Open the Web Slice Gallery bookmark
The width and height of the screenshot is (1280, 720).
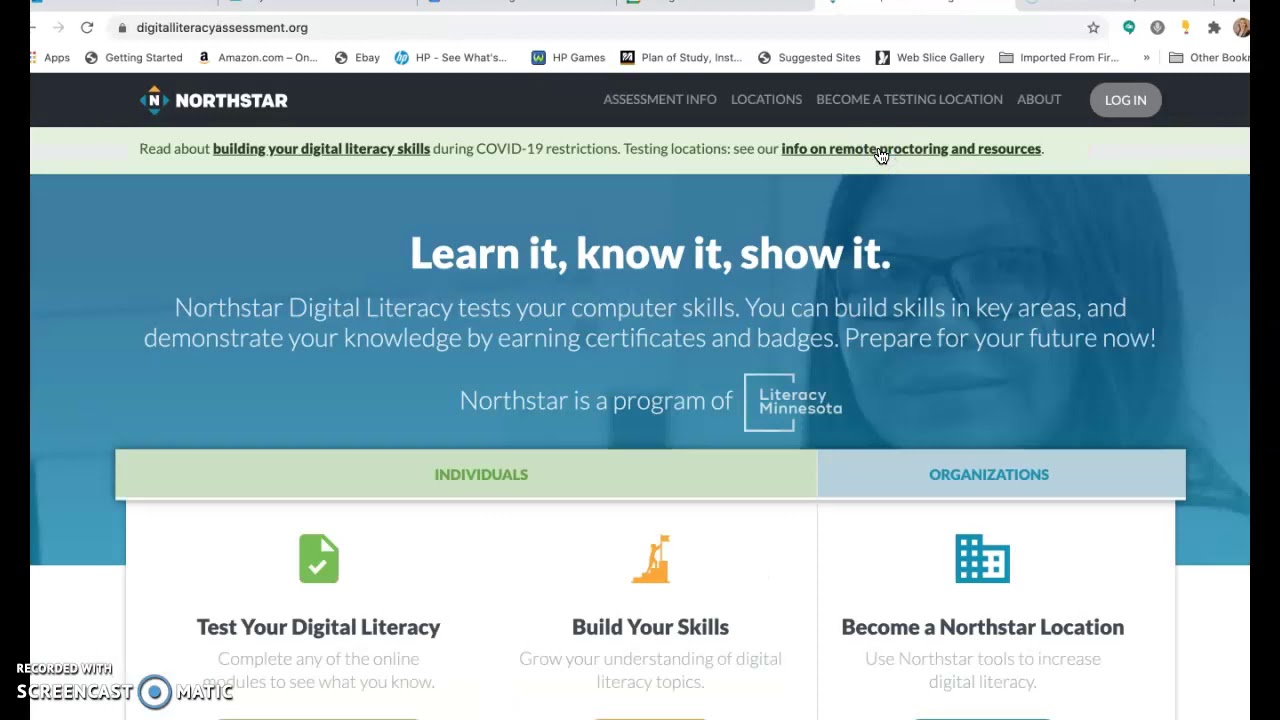point(930,58)
